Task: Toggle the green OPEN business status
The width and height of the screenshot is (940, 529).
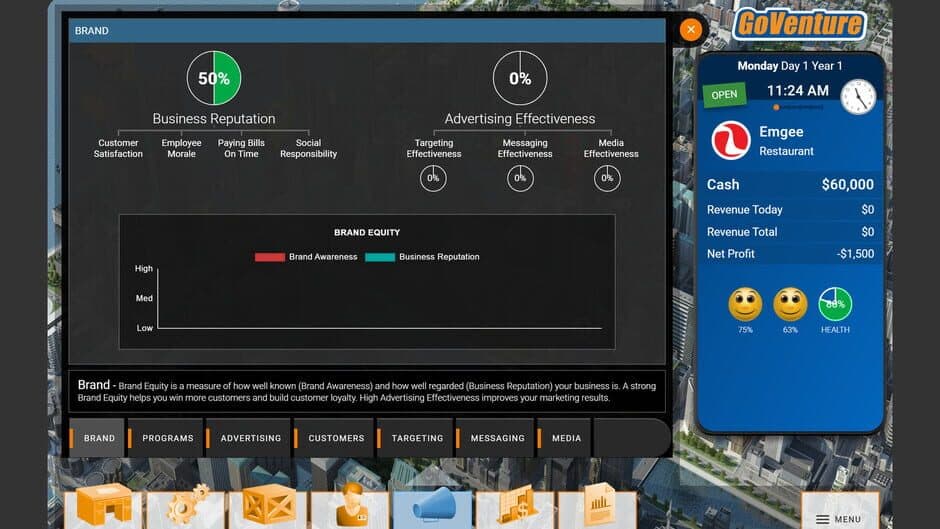Action: pyautogui.click(x=724, y=95)
